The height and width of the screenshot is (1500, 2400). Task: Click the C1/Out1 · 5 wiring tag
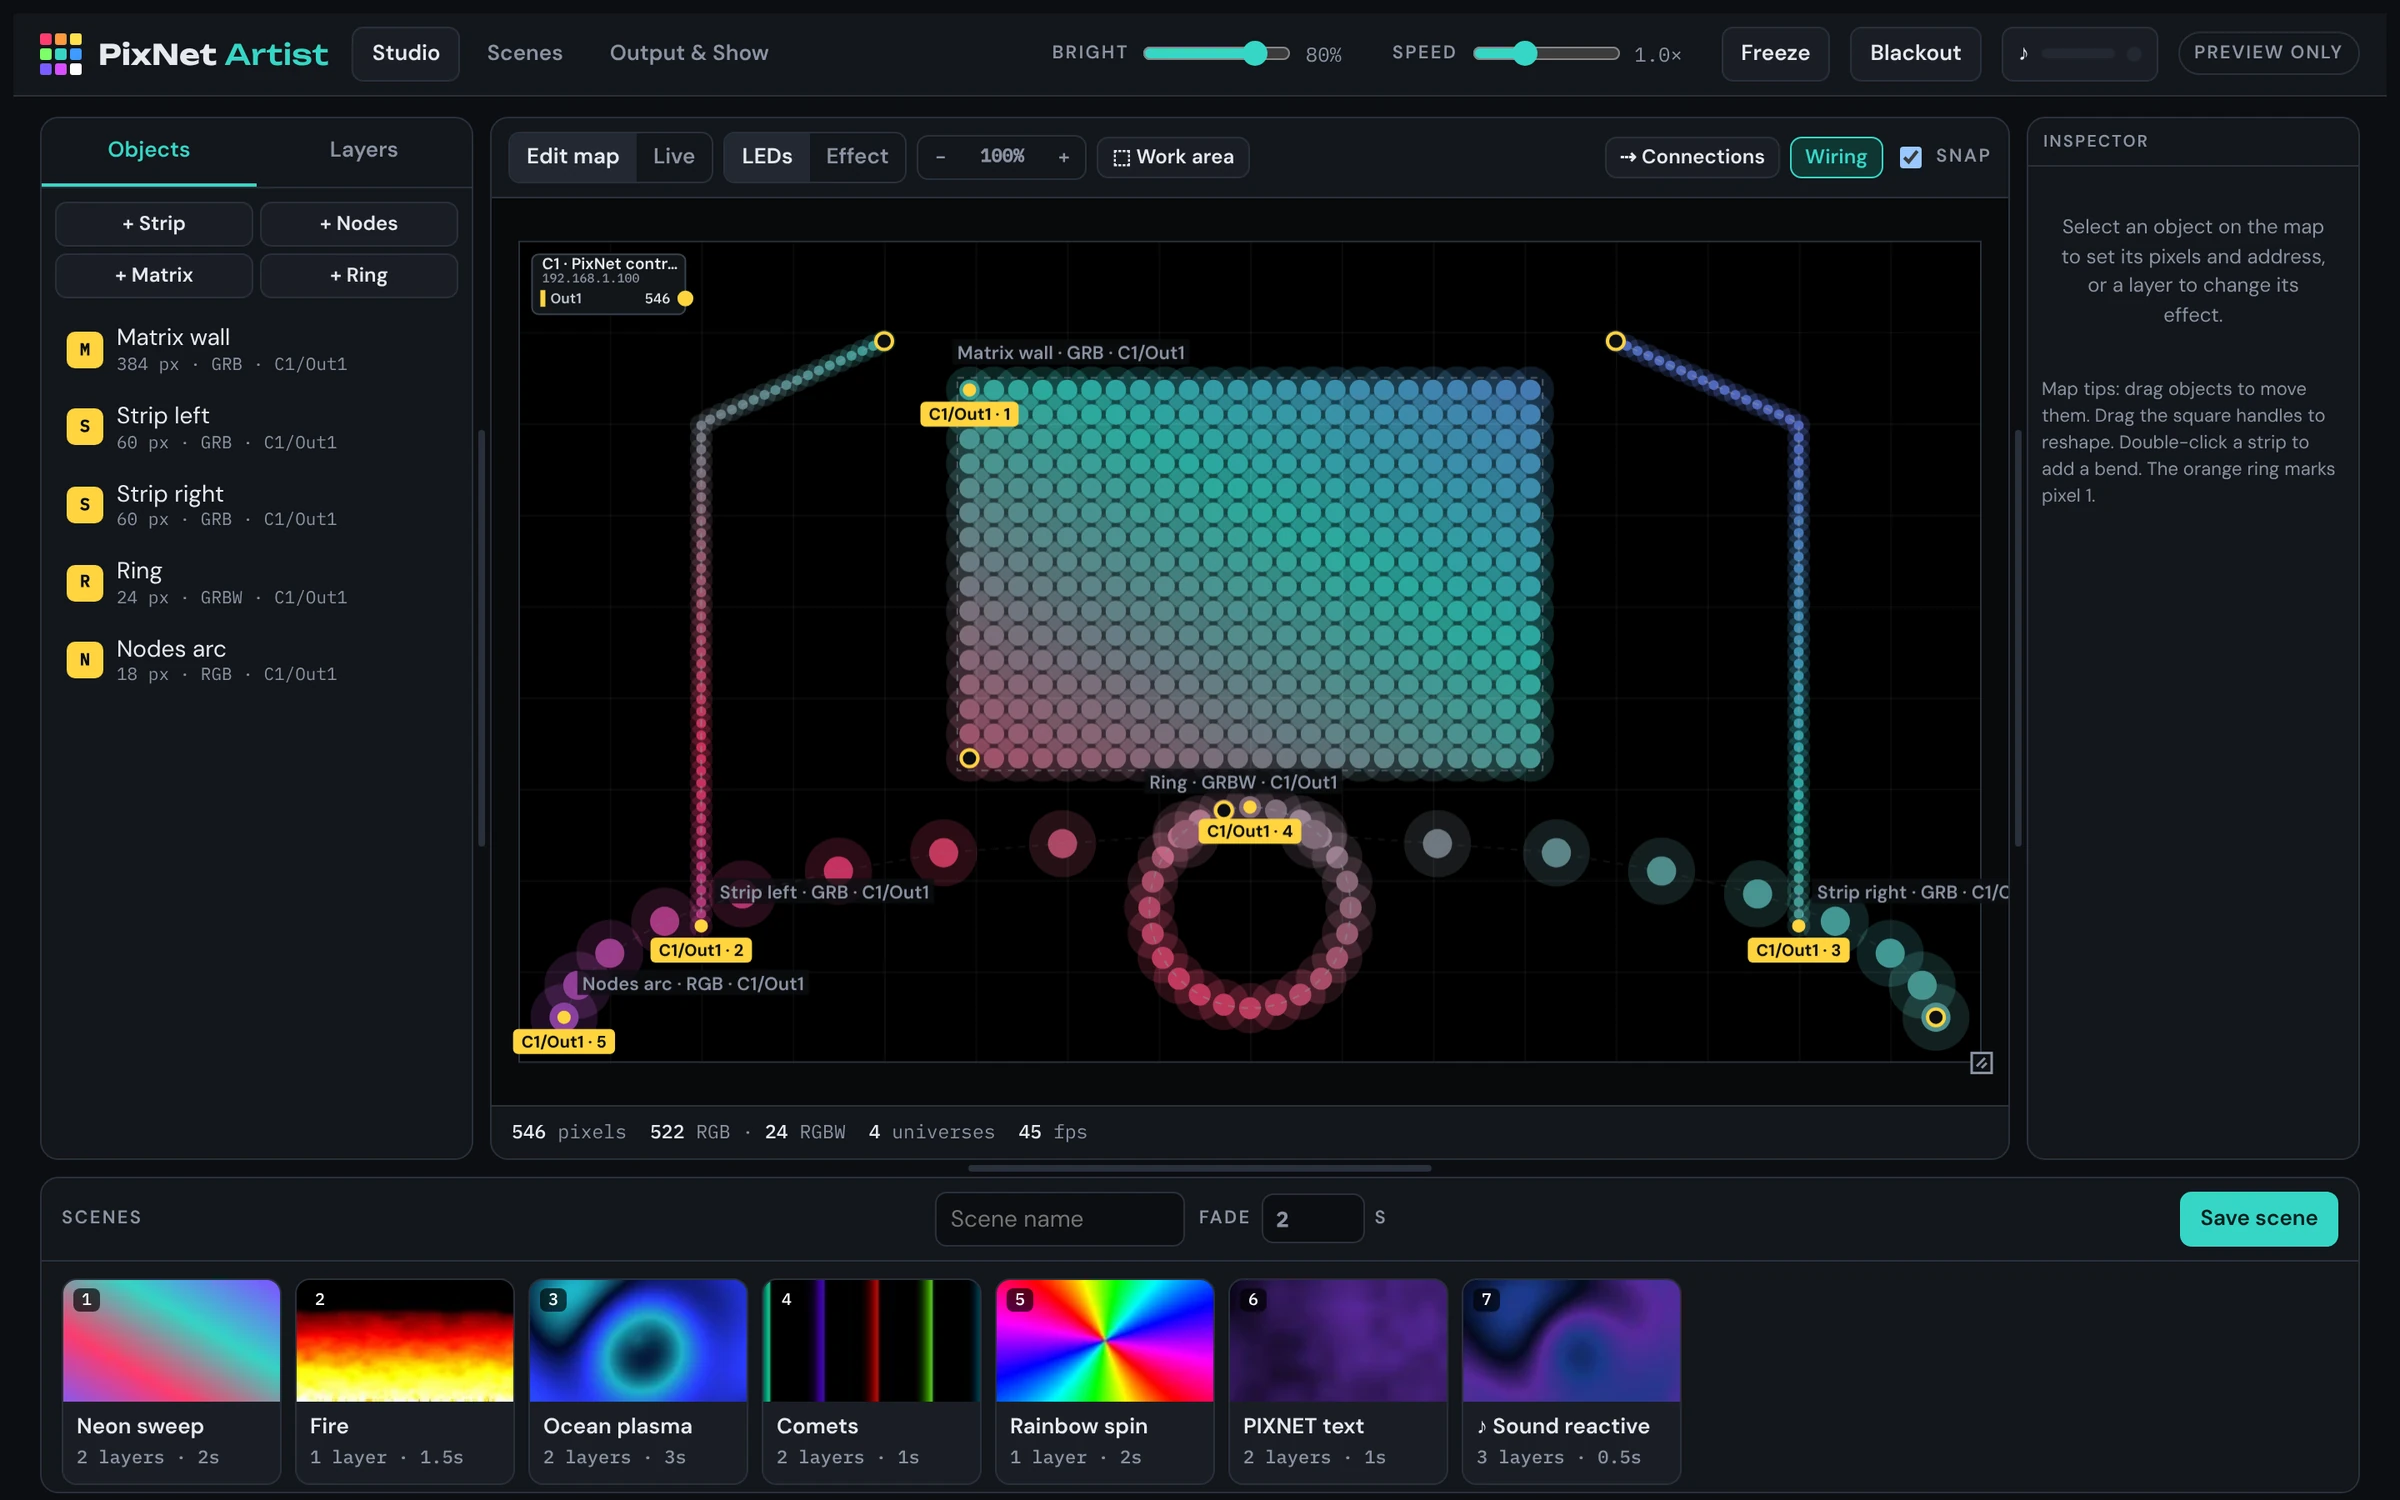click(563, 1041)
